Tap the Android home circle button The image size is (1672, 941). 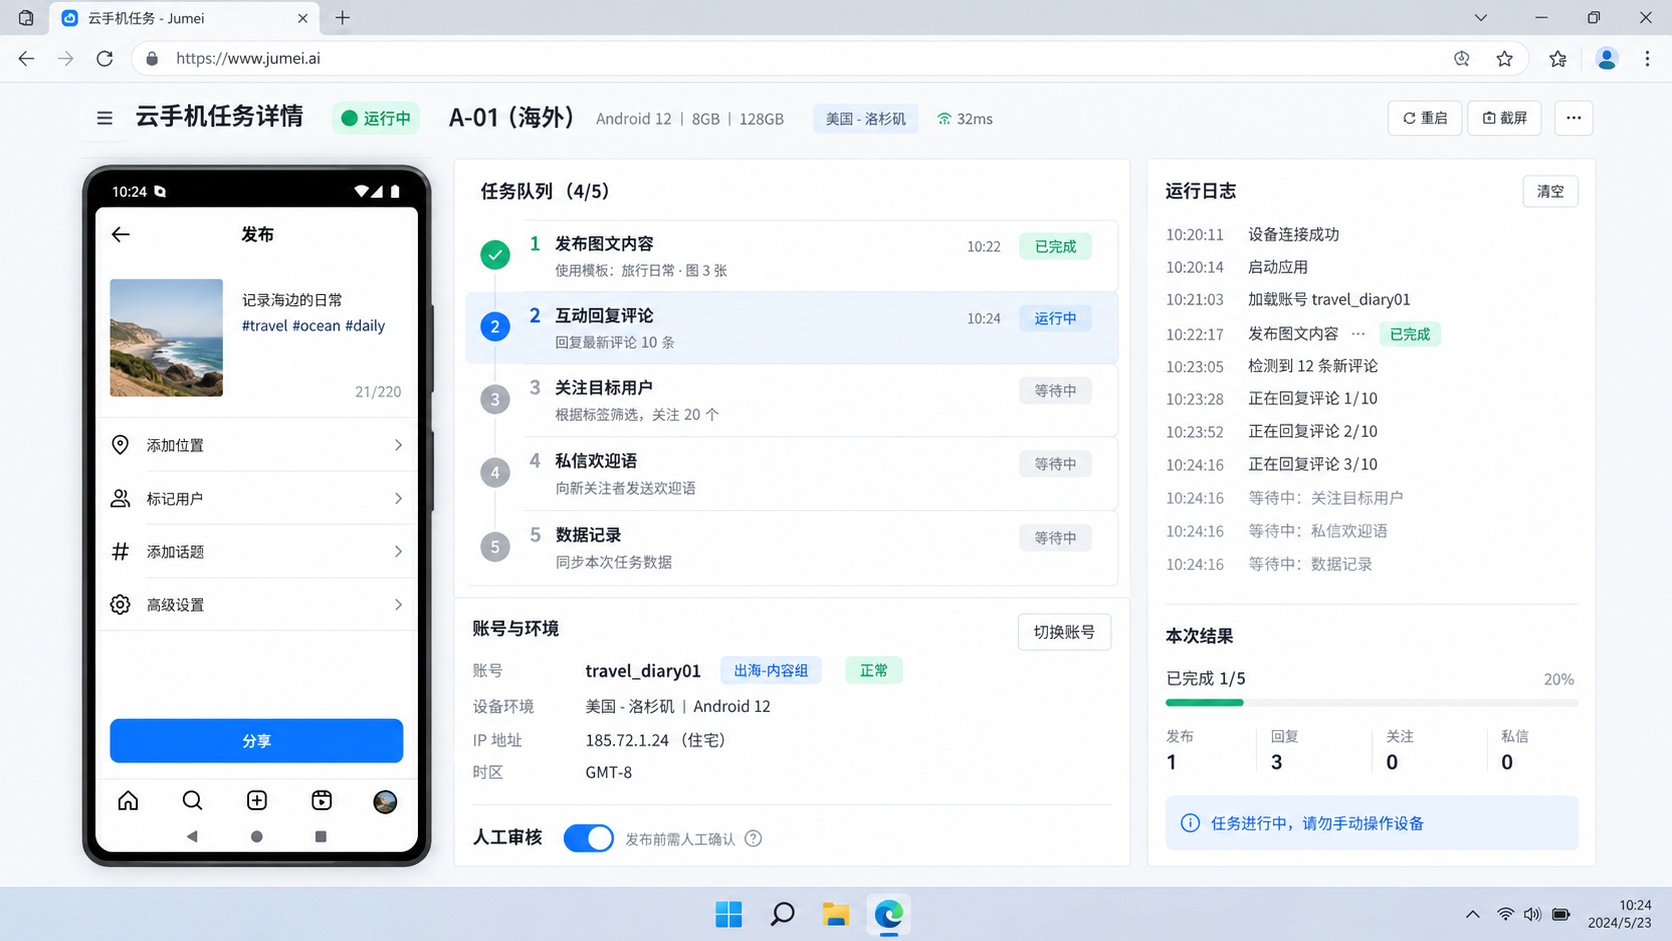pos(257,836)
